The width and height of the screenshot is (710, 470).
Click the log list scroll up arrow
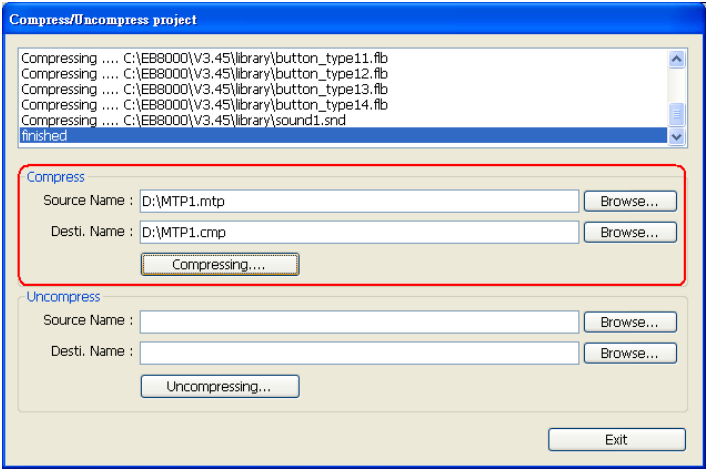(x=676, y=59)
